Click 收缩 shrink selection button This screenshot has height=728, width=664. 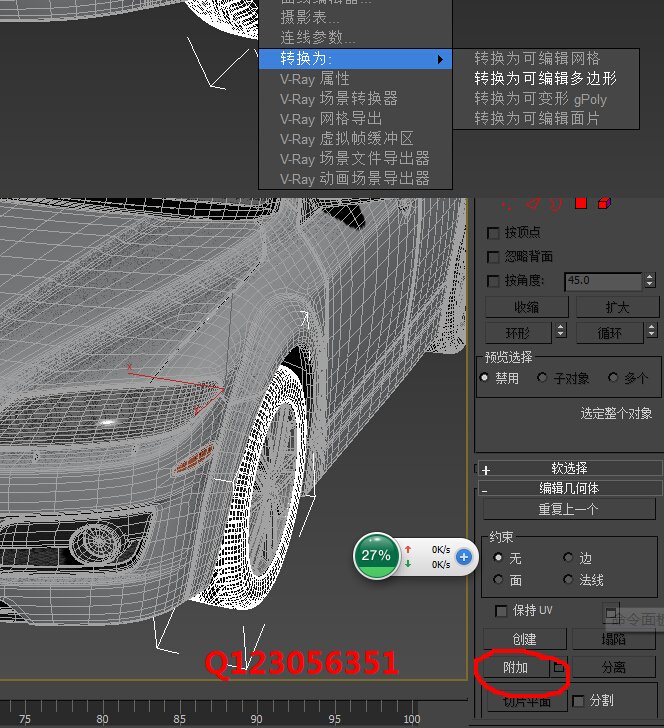coord(527,307)
